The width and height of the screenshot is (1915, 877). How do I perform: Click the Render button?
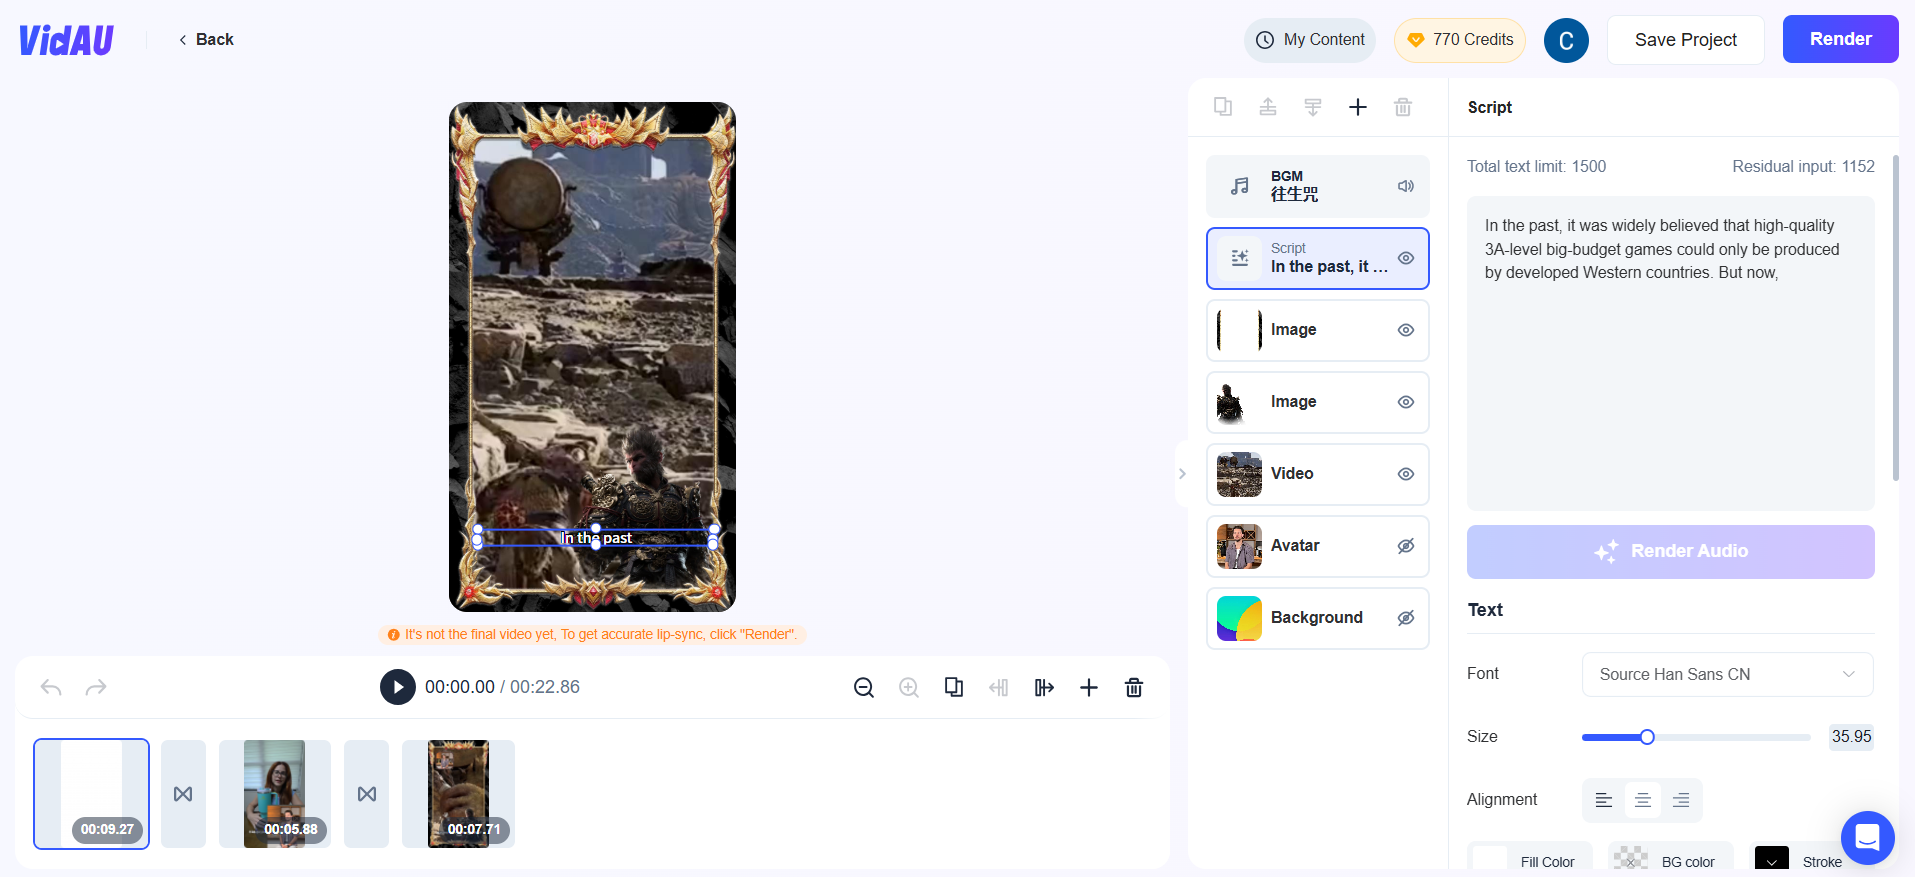tap(1841, 39)
